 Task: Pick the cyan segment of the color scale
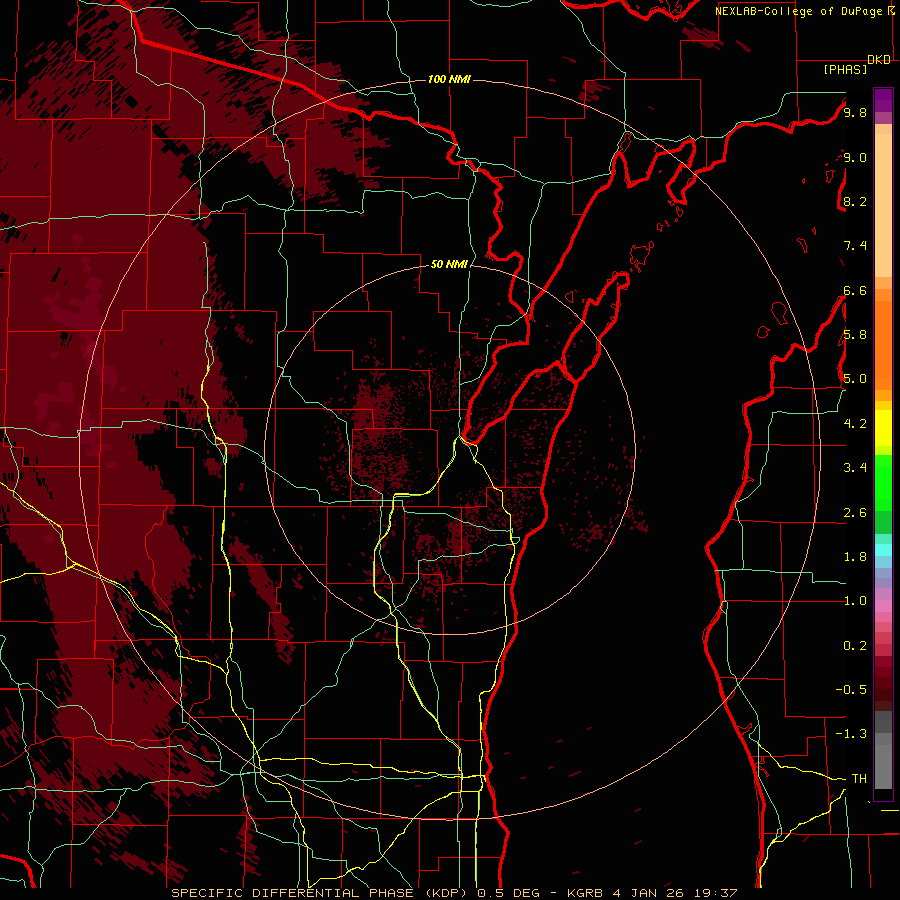tap(883, 550)
